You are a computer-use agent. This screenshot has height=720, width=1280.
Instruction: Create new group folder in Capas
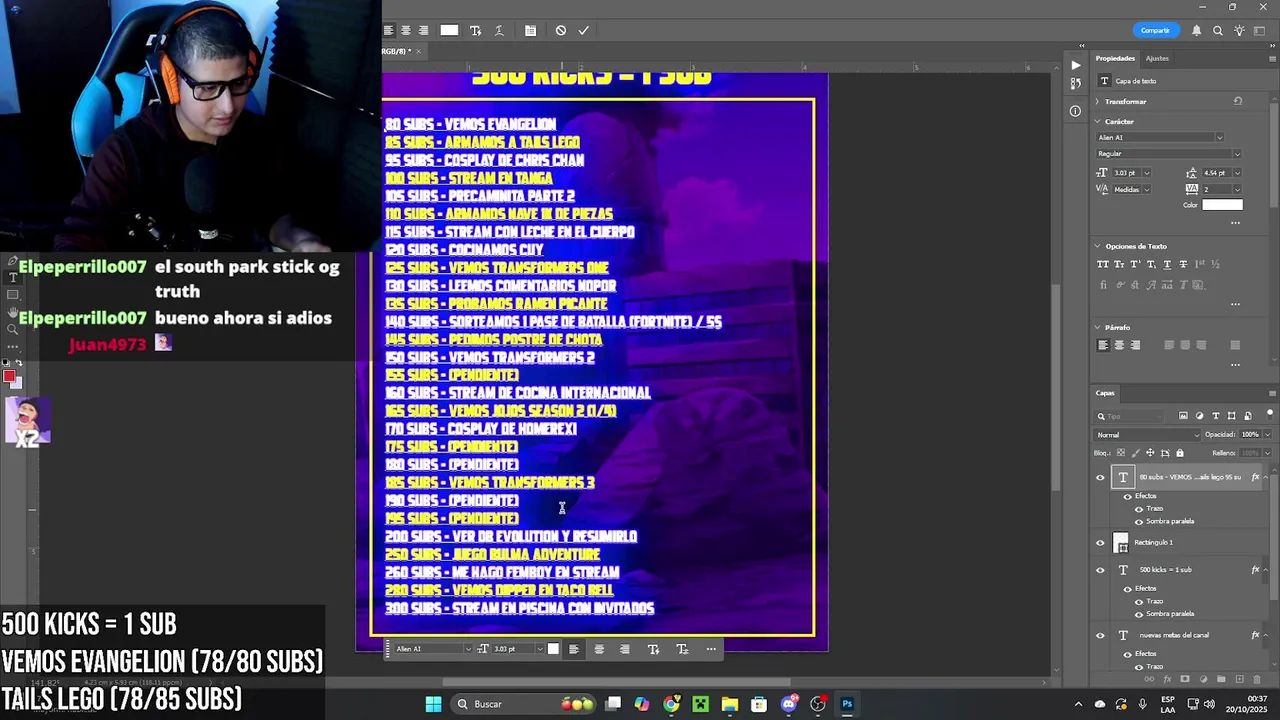click(x=1221, y=679)
